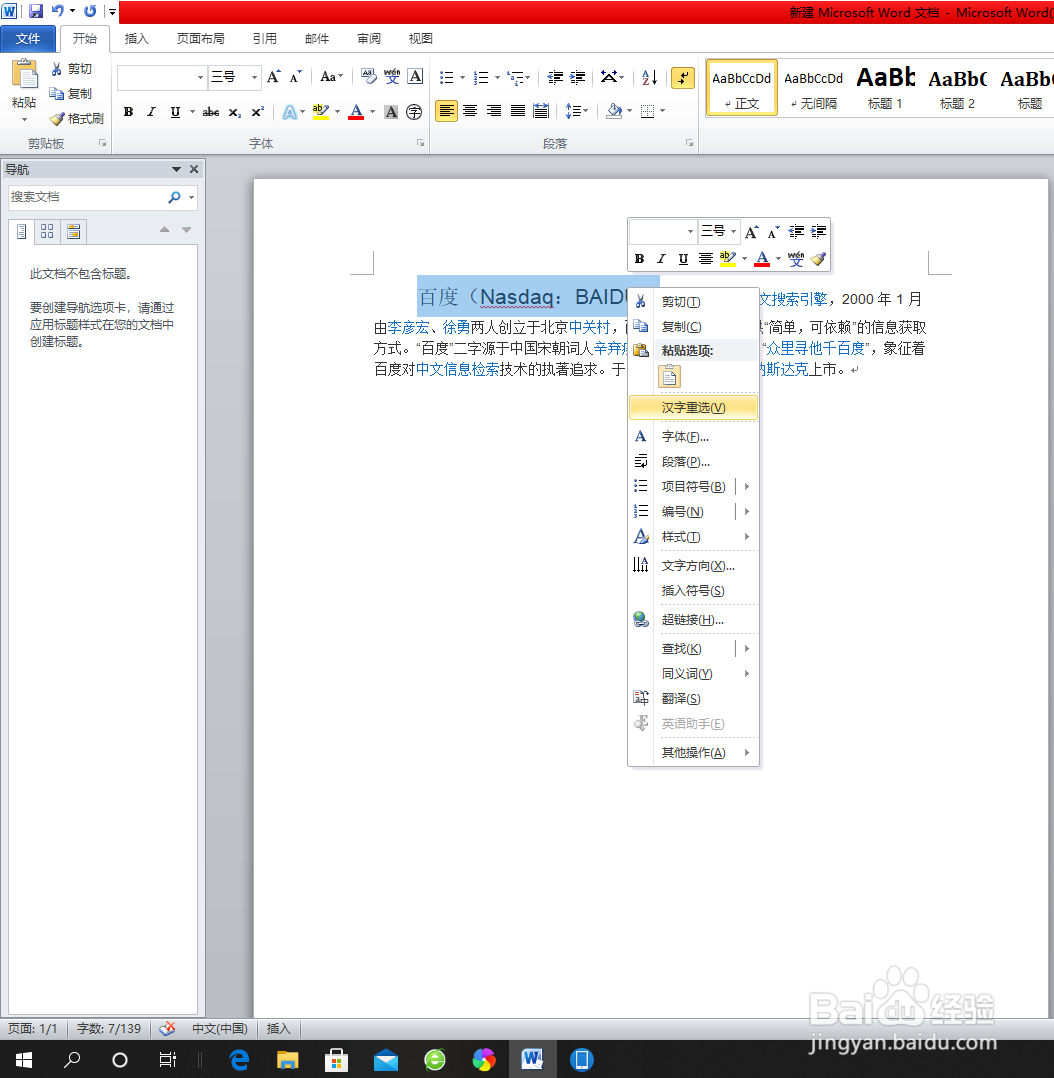Click paste option icon in context menu
Screen dimensions: 1054x1078
click(670, 376)
